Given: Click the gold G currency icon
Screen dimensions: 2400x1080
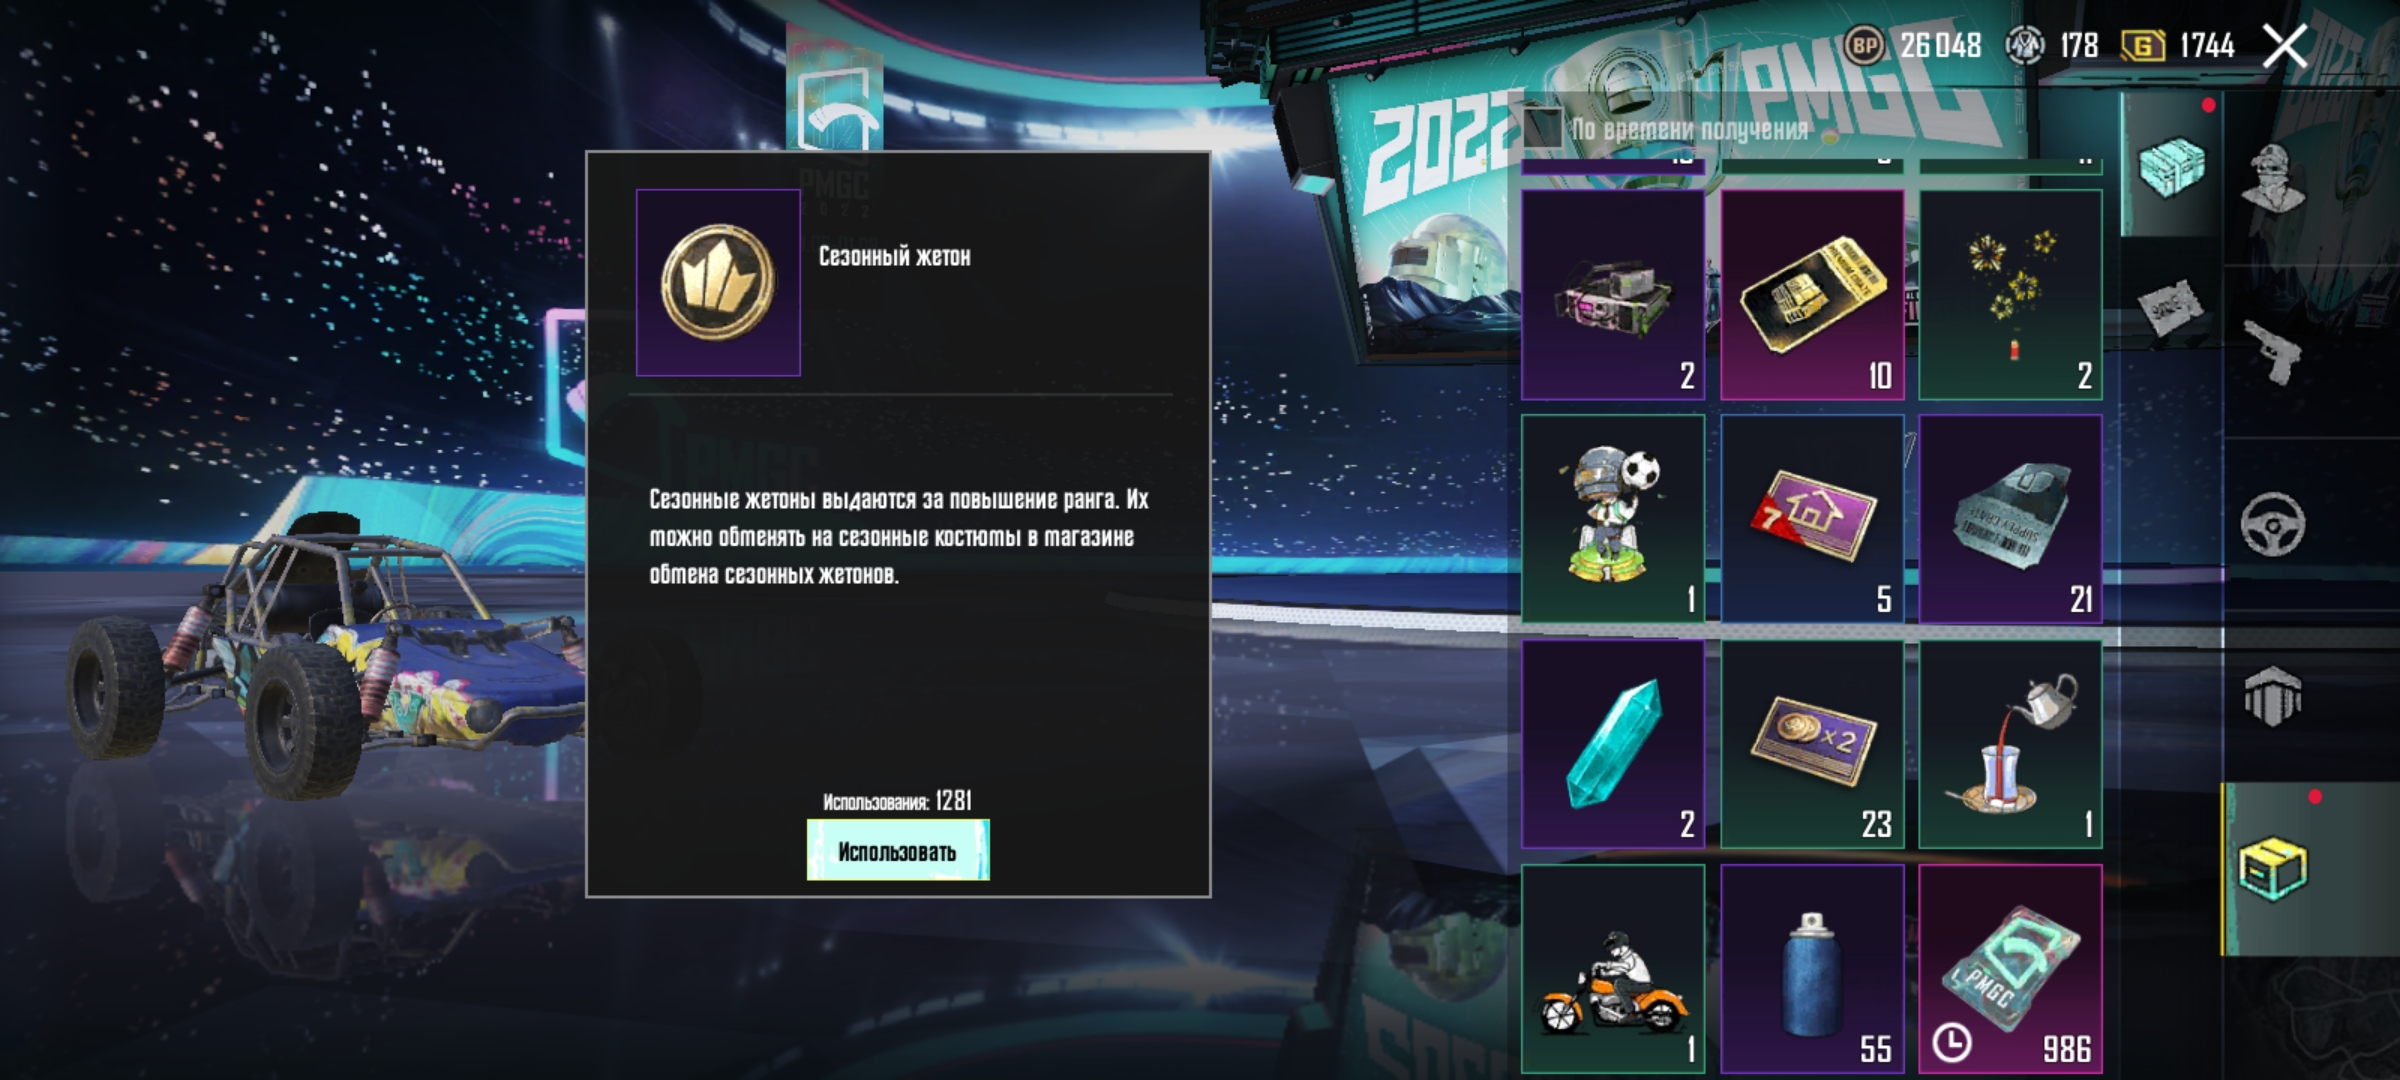Looking at the screenshot, I should [x=2143, y=46].
